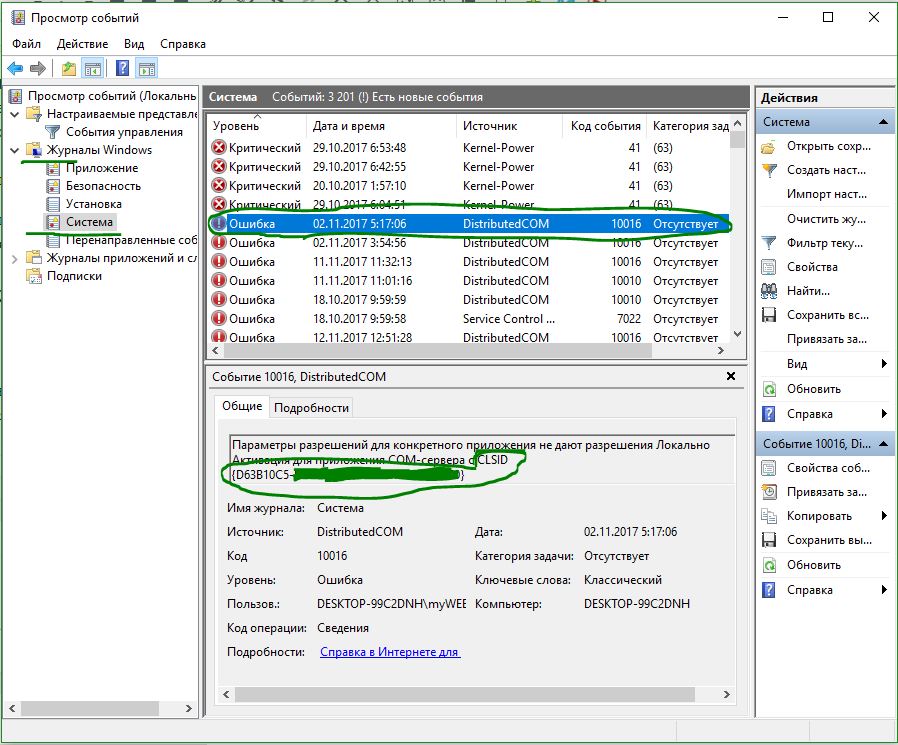The width and height of the screenshot is (898, 745).
Task: Select the Приложение log in the tree
Action: [102, 168]
